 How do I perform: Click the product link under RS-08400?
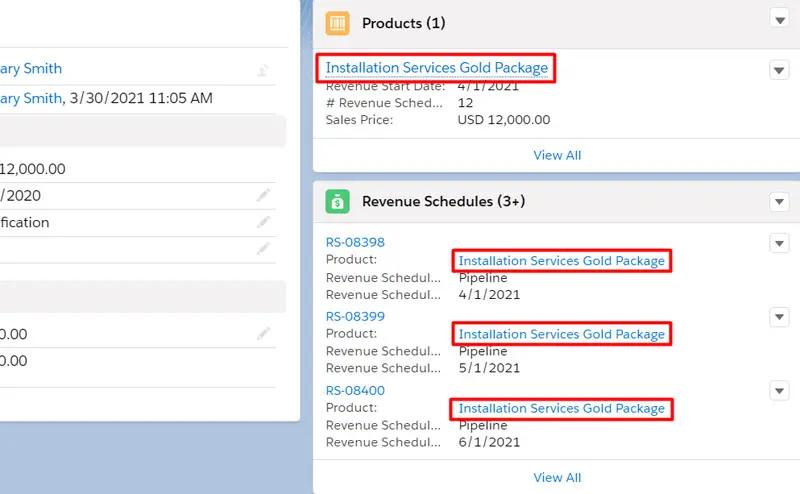tap(561, 408)
